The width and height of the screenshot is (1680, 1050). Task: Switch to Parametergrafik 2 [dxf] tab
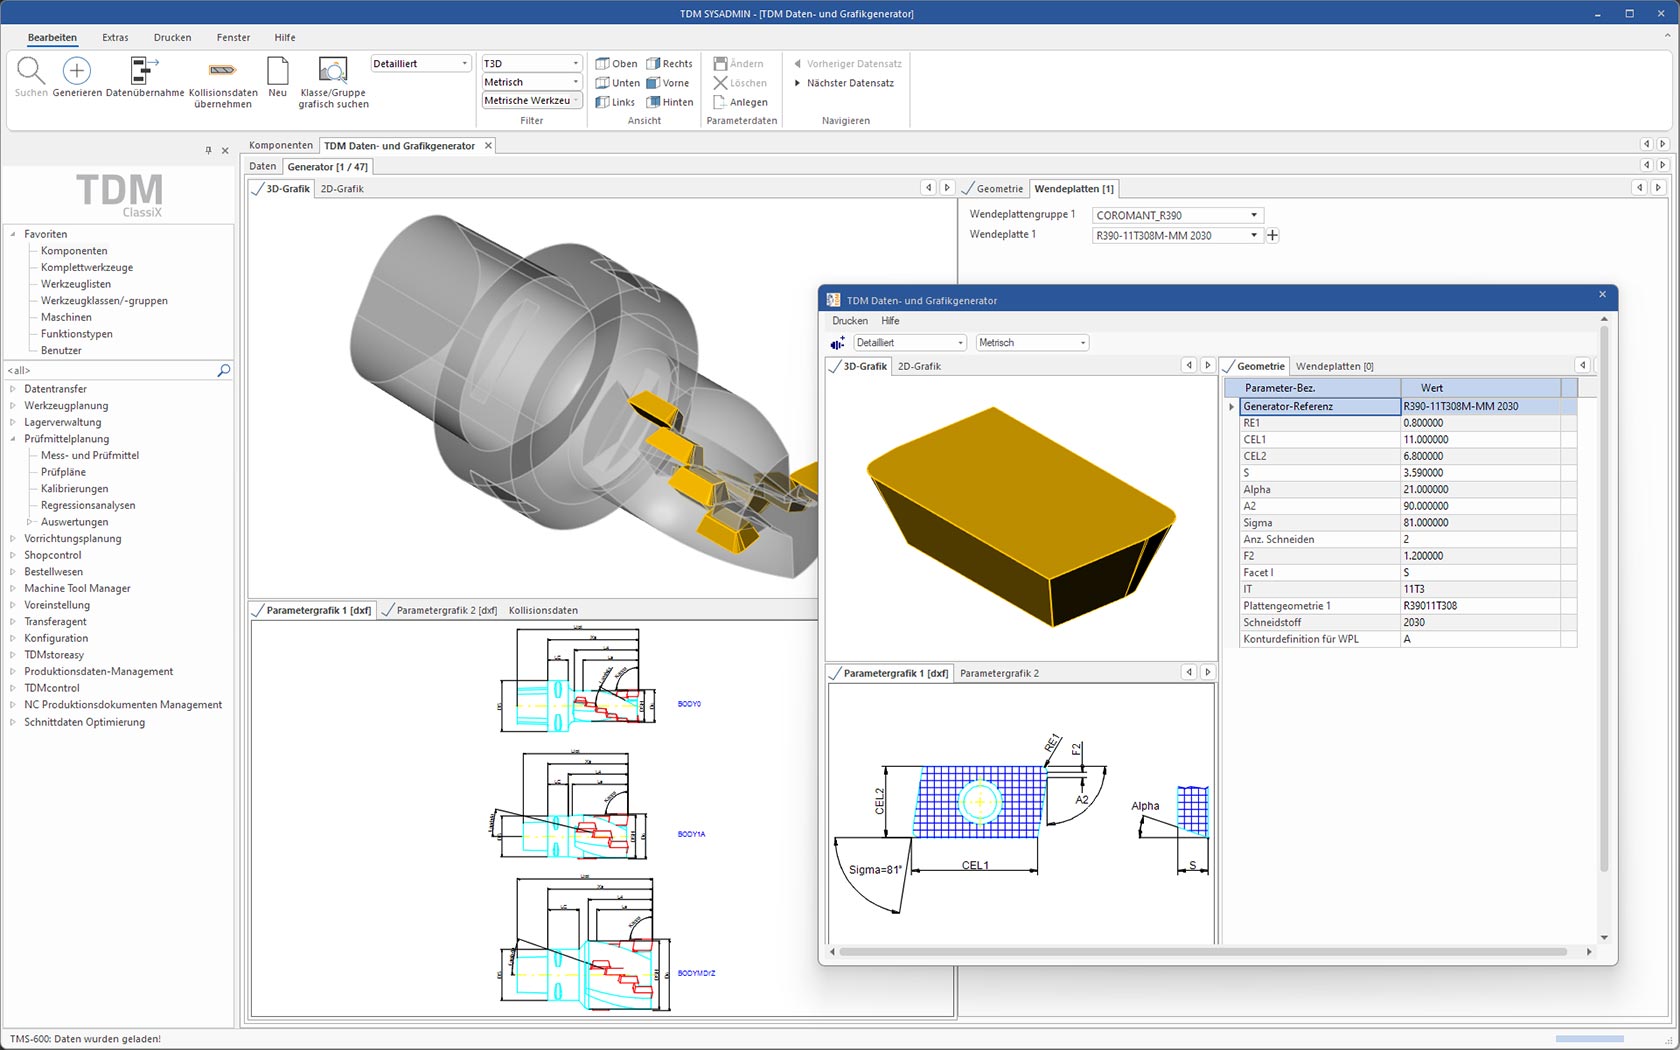click(440, 610)
